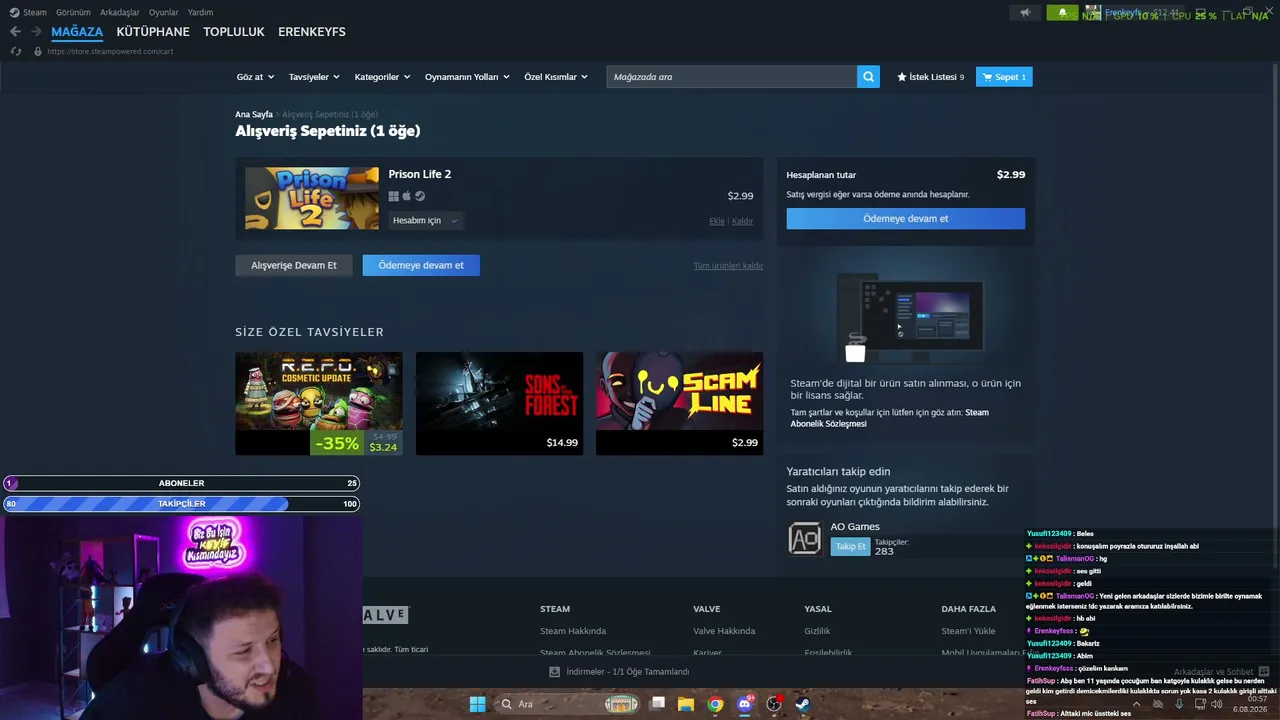Open the ERENKEYFS profile tab
Viewport: 1280px width, 720px height.
click(312, 32)
